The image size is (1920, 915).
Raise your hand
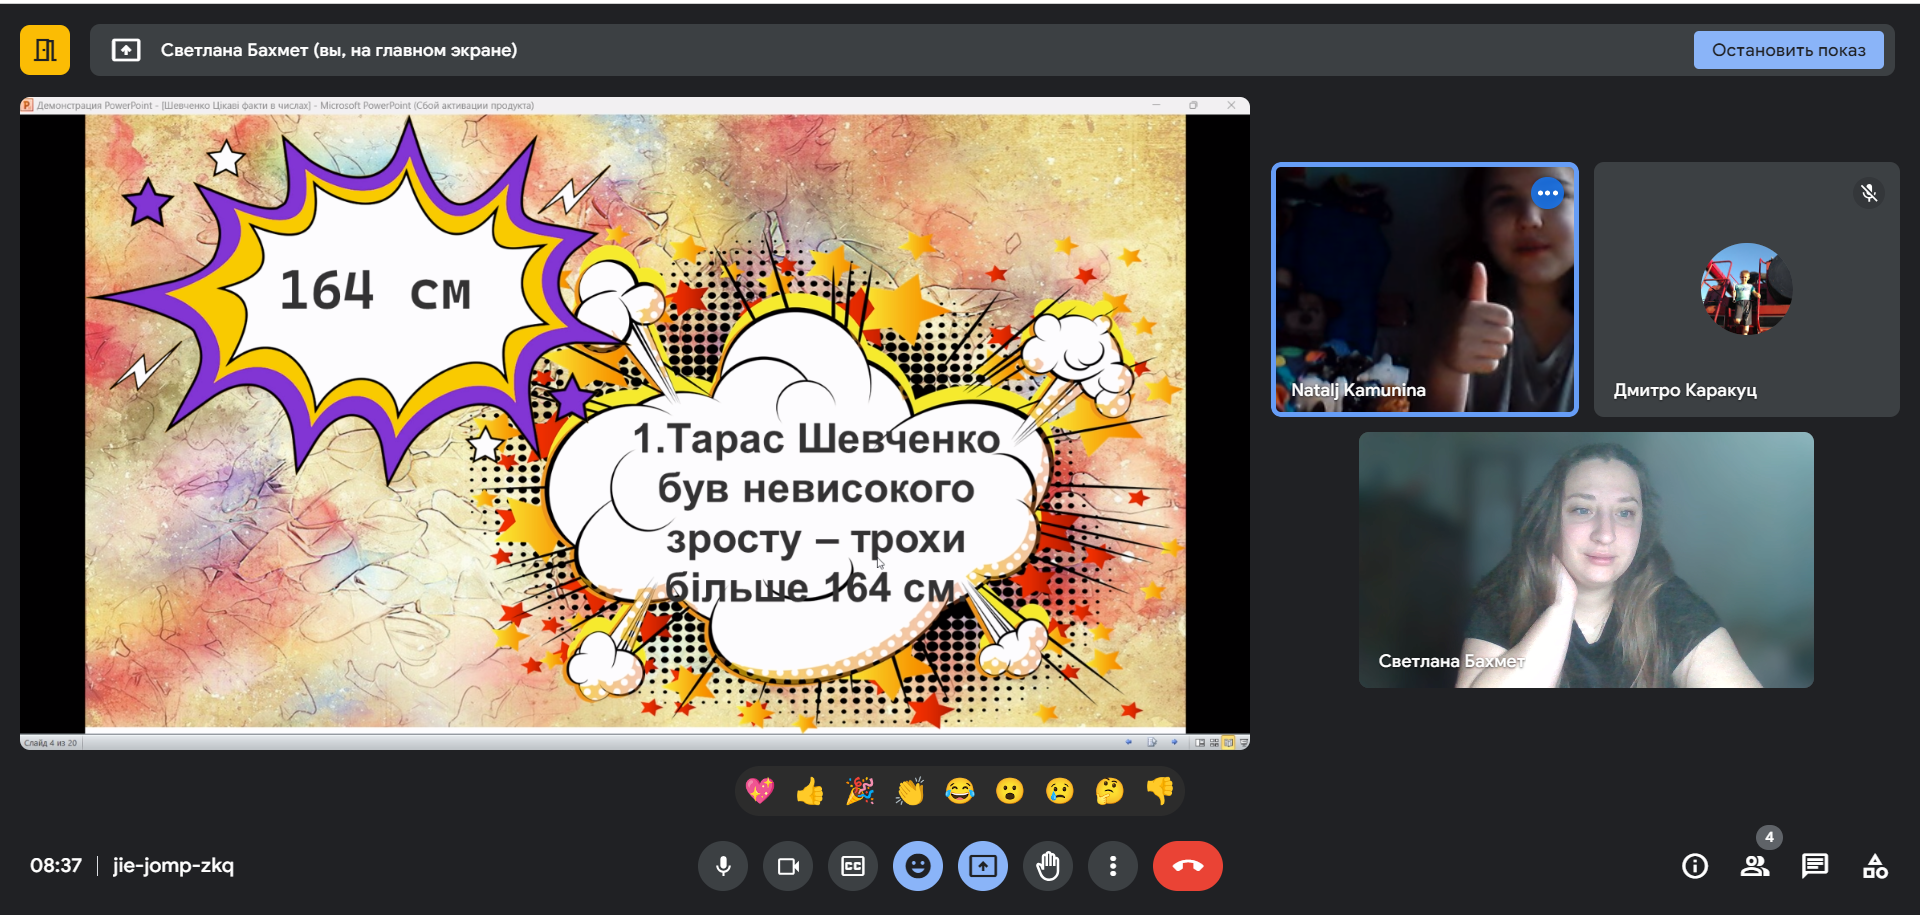1048,866
